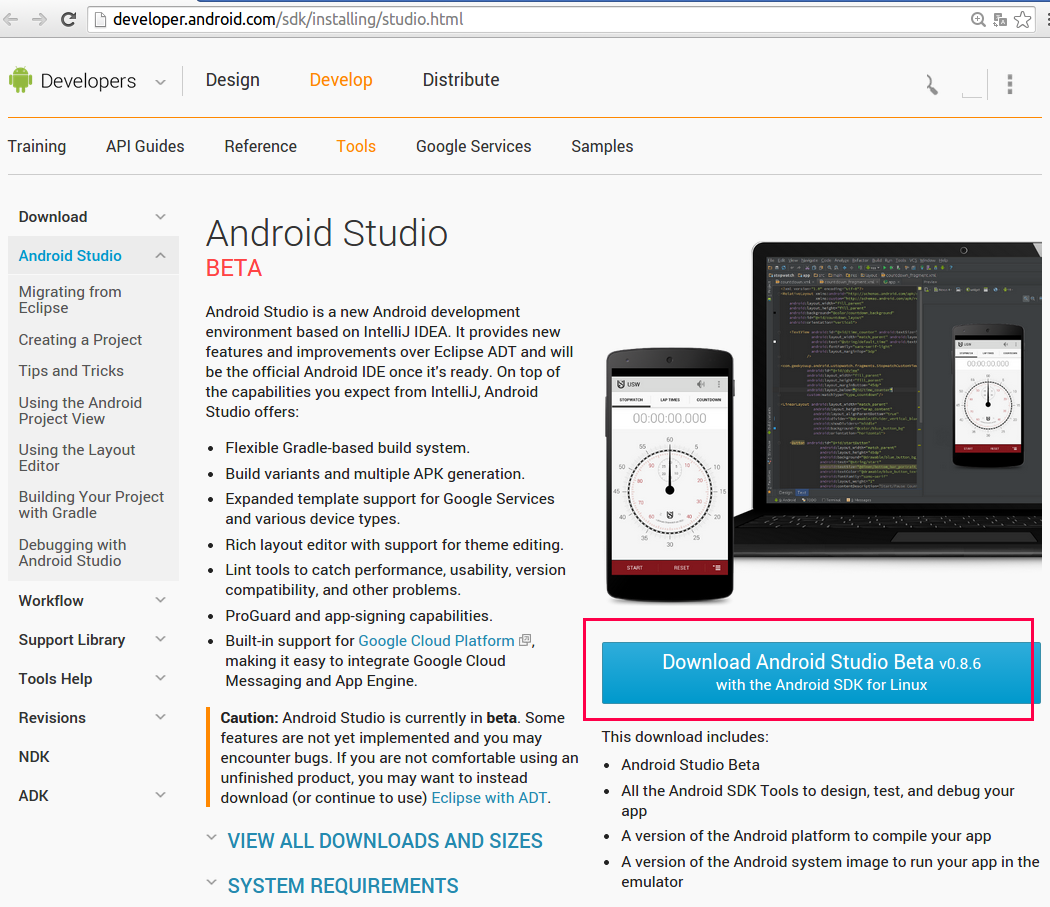Click the browser back arrow

[x=11, y=19]
